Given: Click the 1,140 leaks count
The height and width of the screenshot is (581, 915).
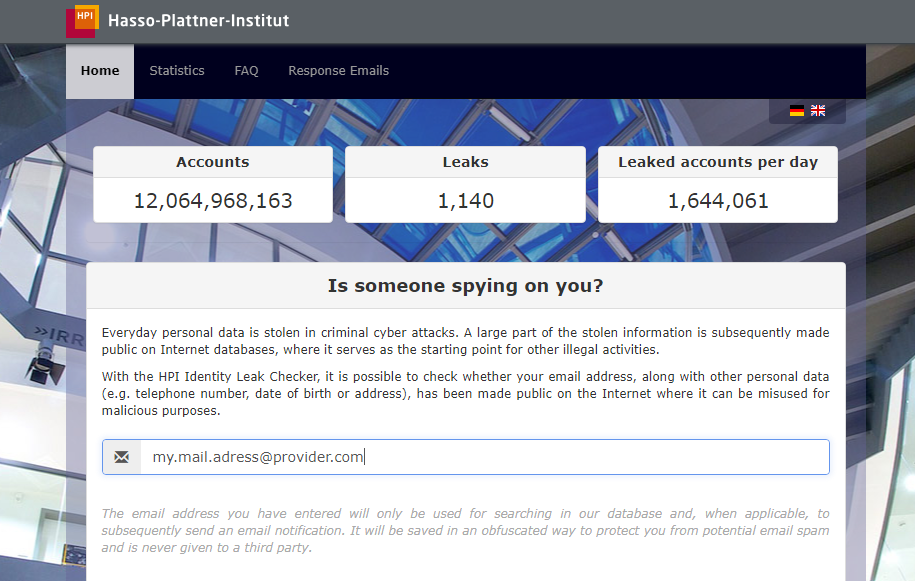Looking at the screenshot, I should coord(465,201).
